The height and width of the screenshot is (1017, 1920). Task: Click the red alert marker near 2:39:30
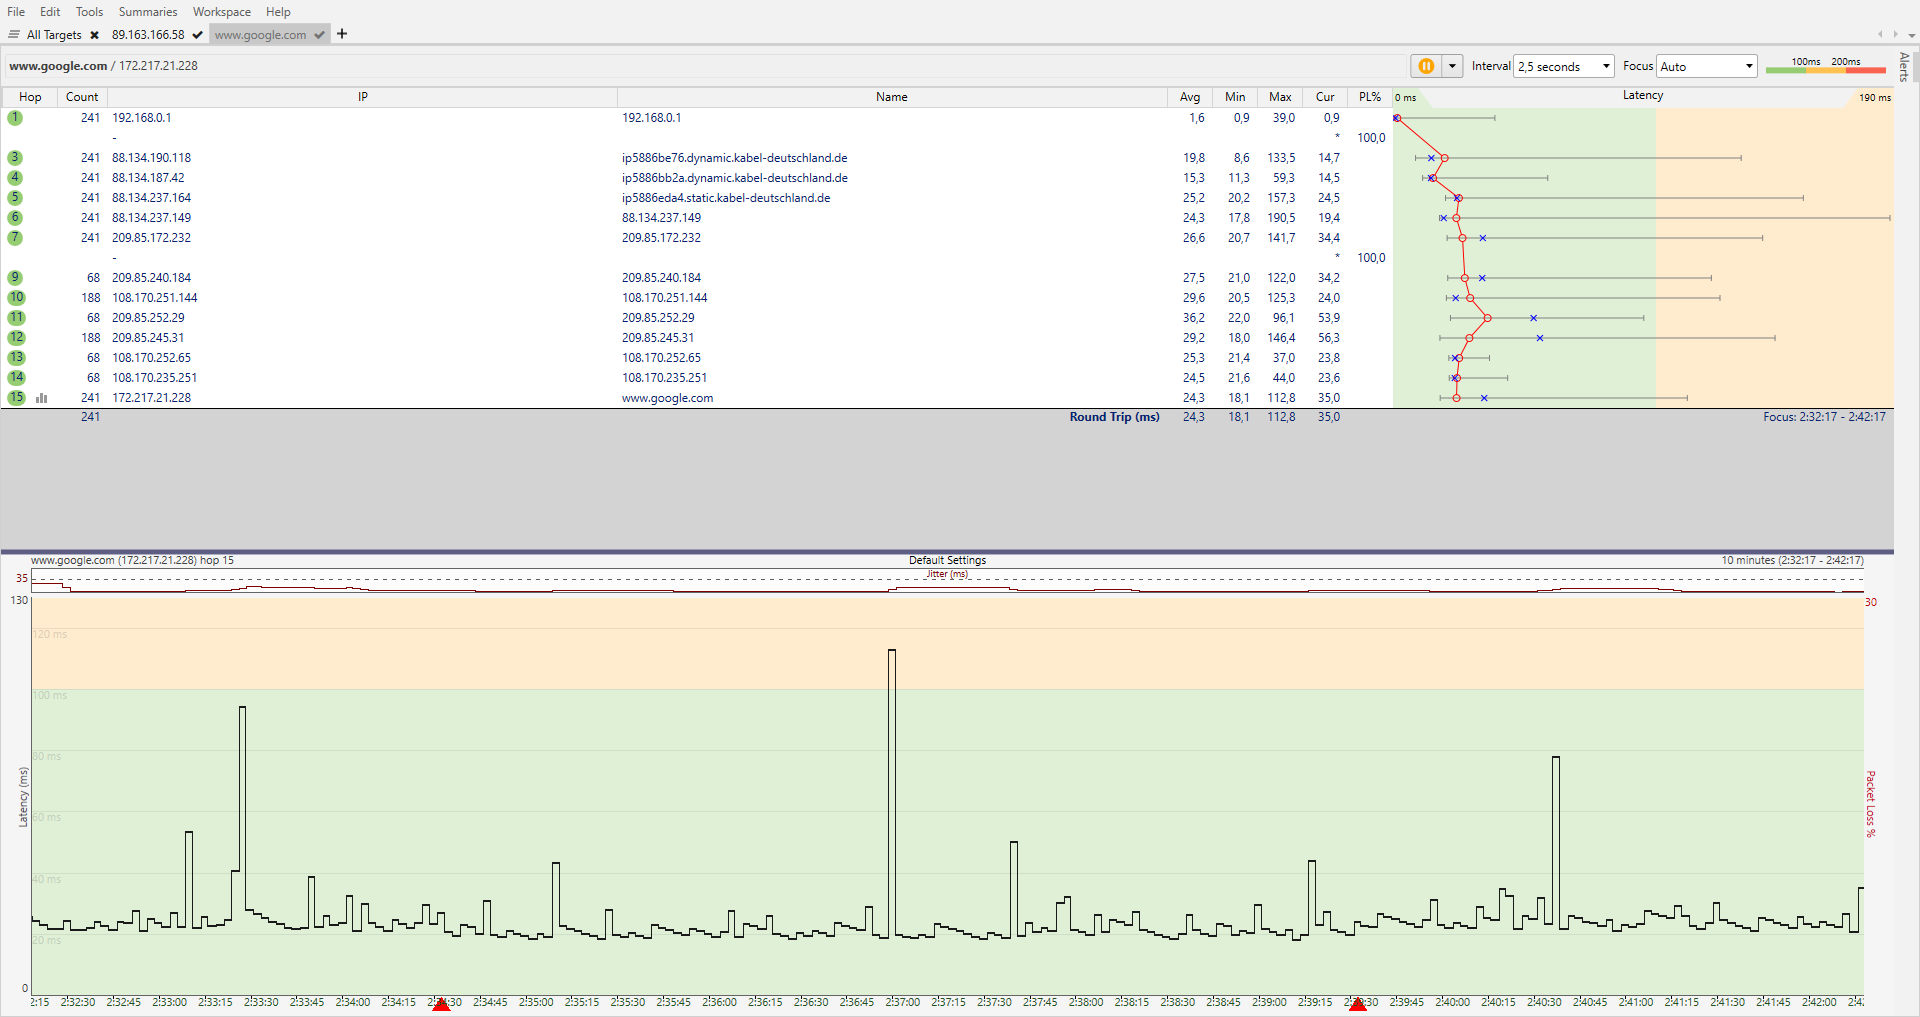pyautogui.click(x=1358, y=1004)
